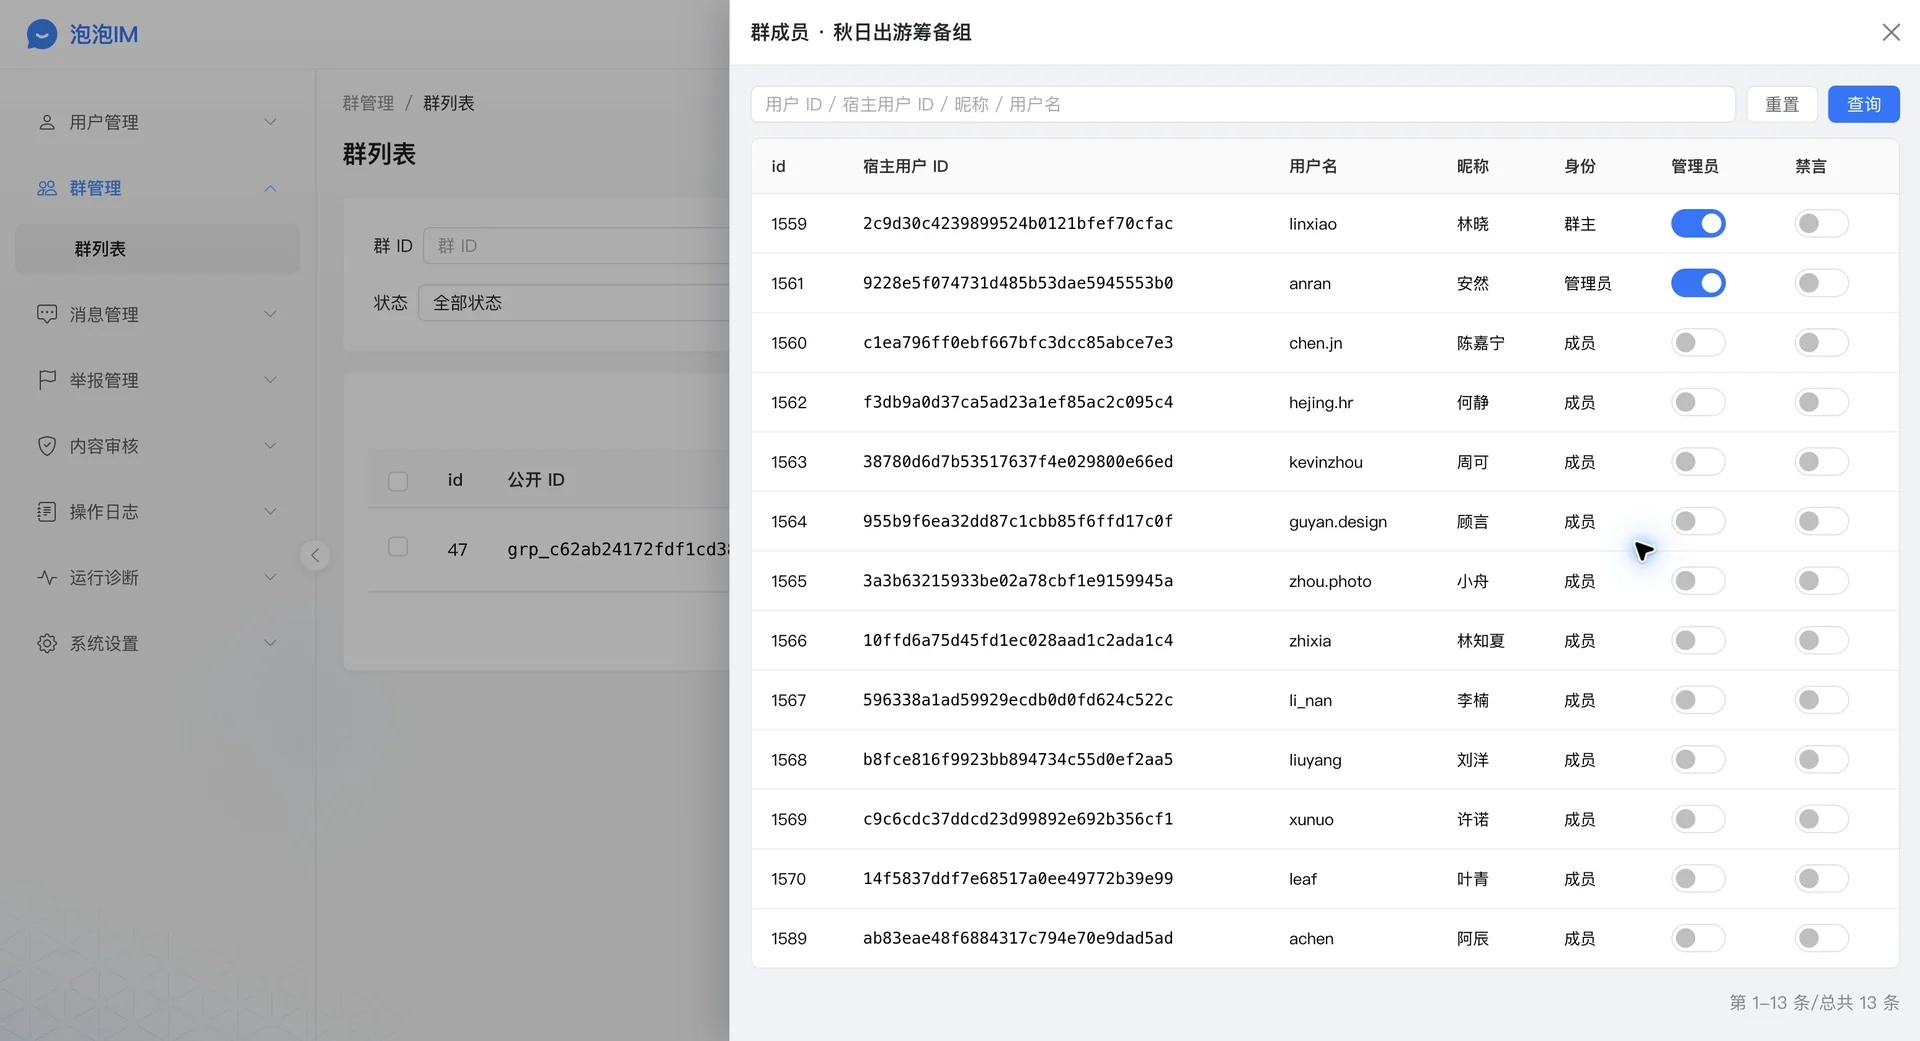Open the 系统设置 menu item
Screen dimensions: 1920x1041
(x=157, y=644)
